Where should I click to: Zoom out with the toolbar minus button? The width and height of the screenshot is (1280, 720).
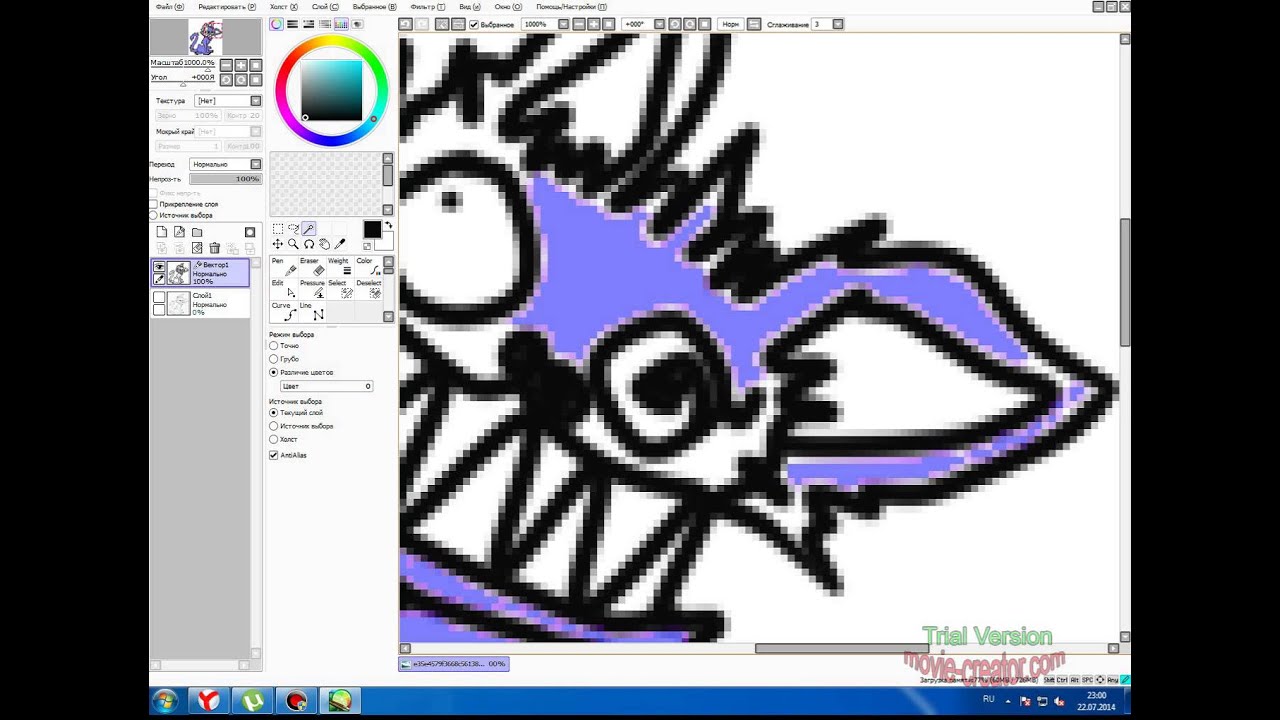pyautogui.click(x=577, y=24)
